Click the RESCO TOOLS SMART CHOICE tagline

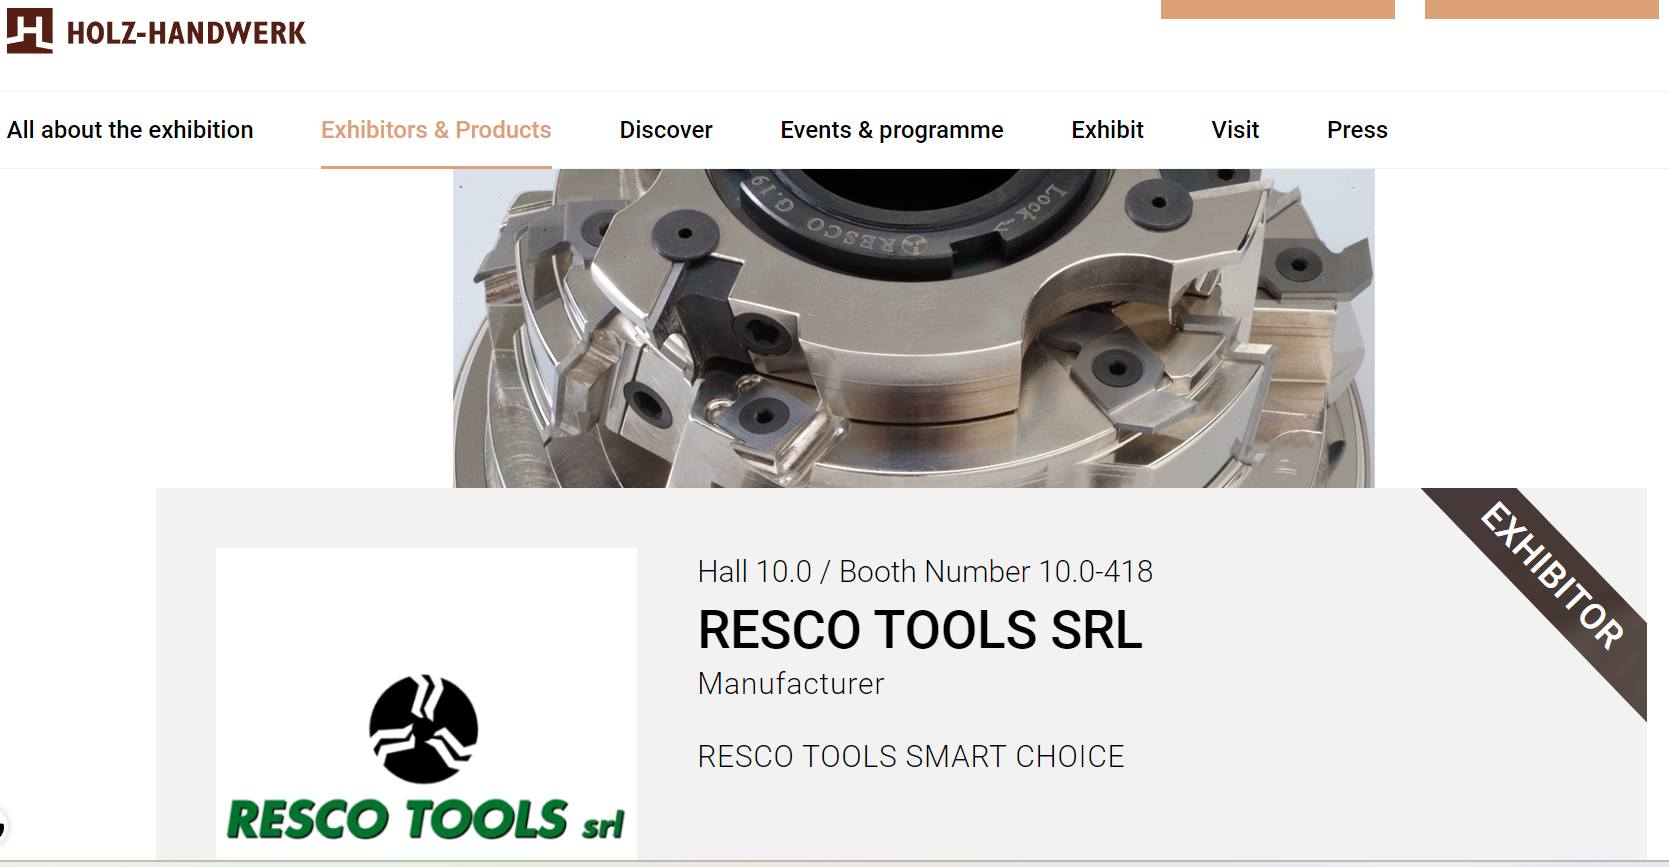(x=911, y=757)
